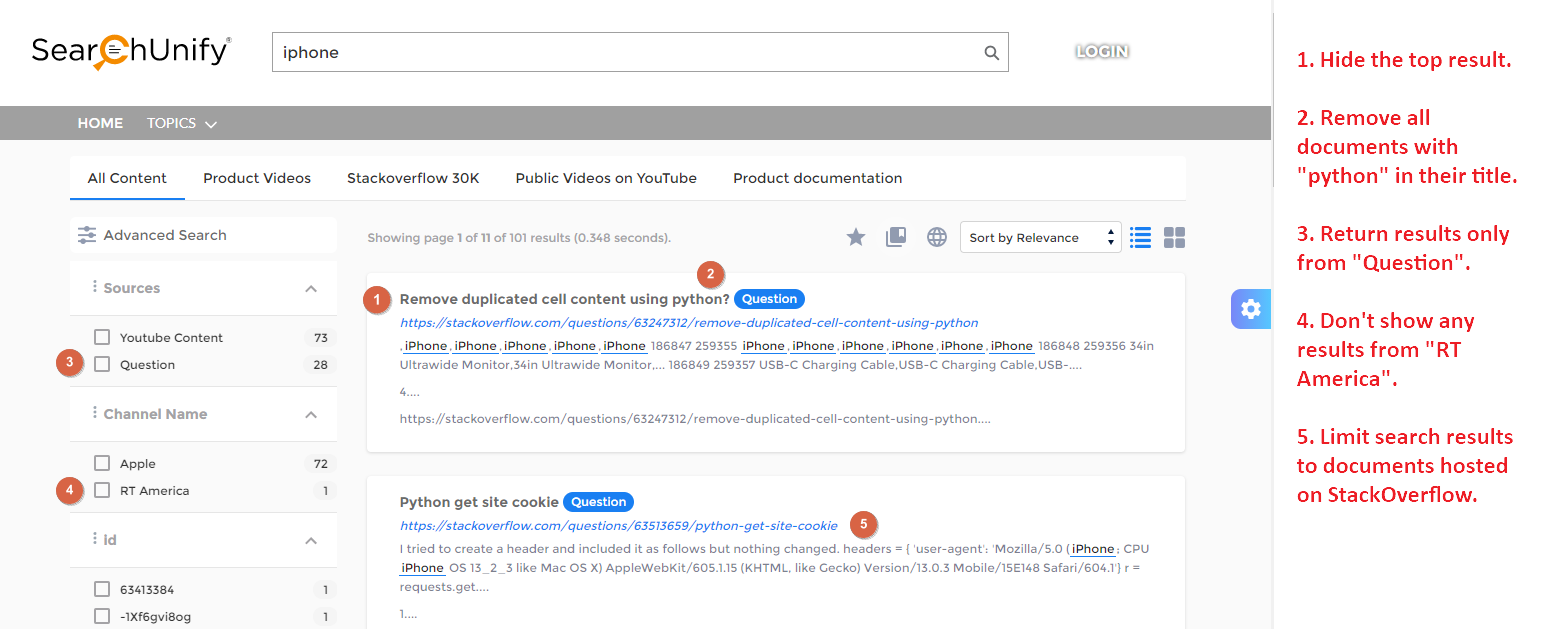Select the Apple channel checkbox

click(102, 463)
